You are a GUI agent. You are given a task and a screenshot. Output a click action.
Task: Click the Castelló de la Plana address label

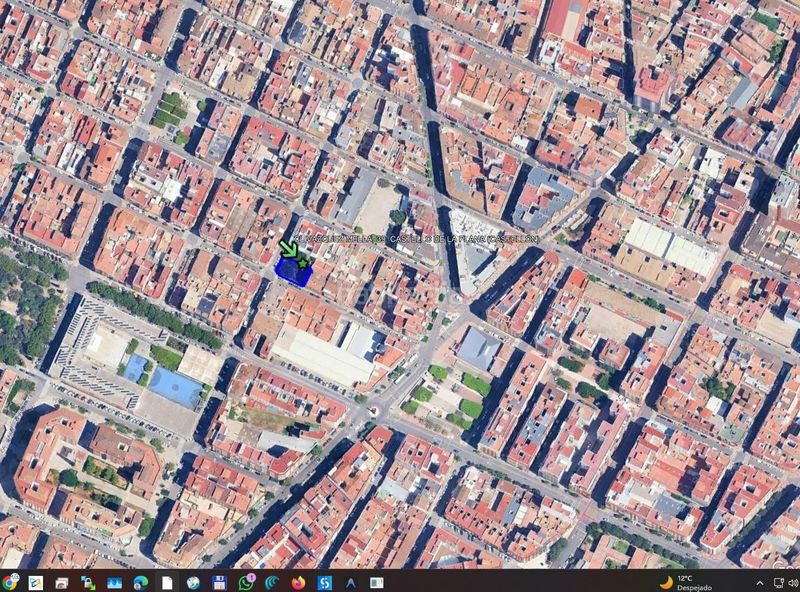(x=416, y=239)
